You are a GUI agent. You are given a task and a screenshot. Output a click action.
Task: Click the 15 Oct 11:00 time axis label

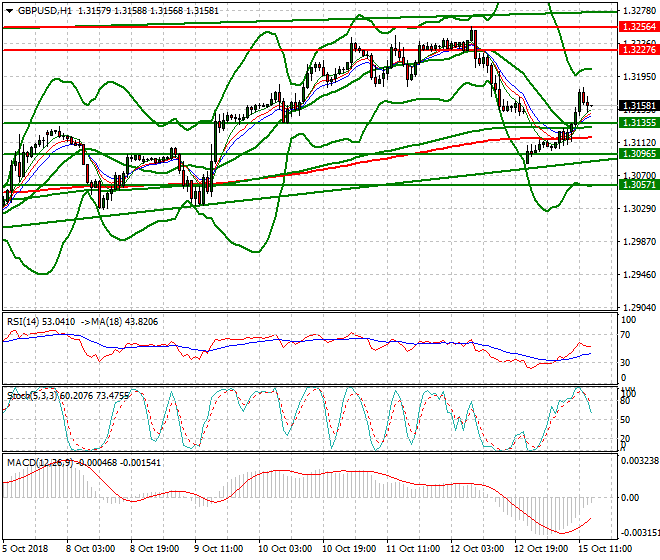(x=605, y=549)
